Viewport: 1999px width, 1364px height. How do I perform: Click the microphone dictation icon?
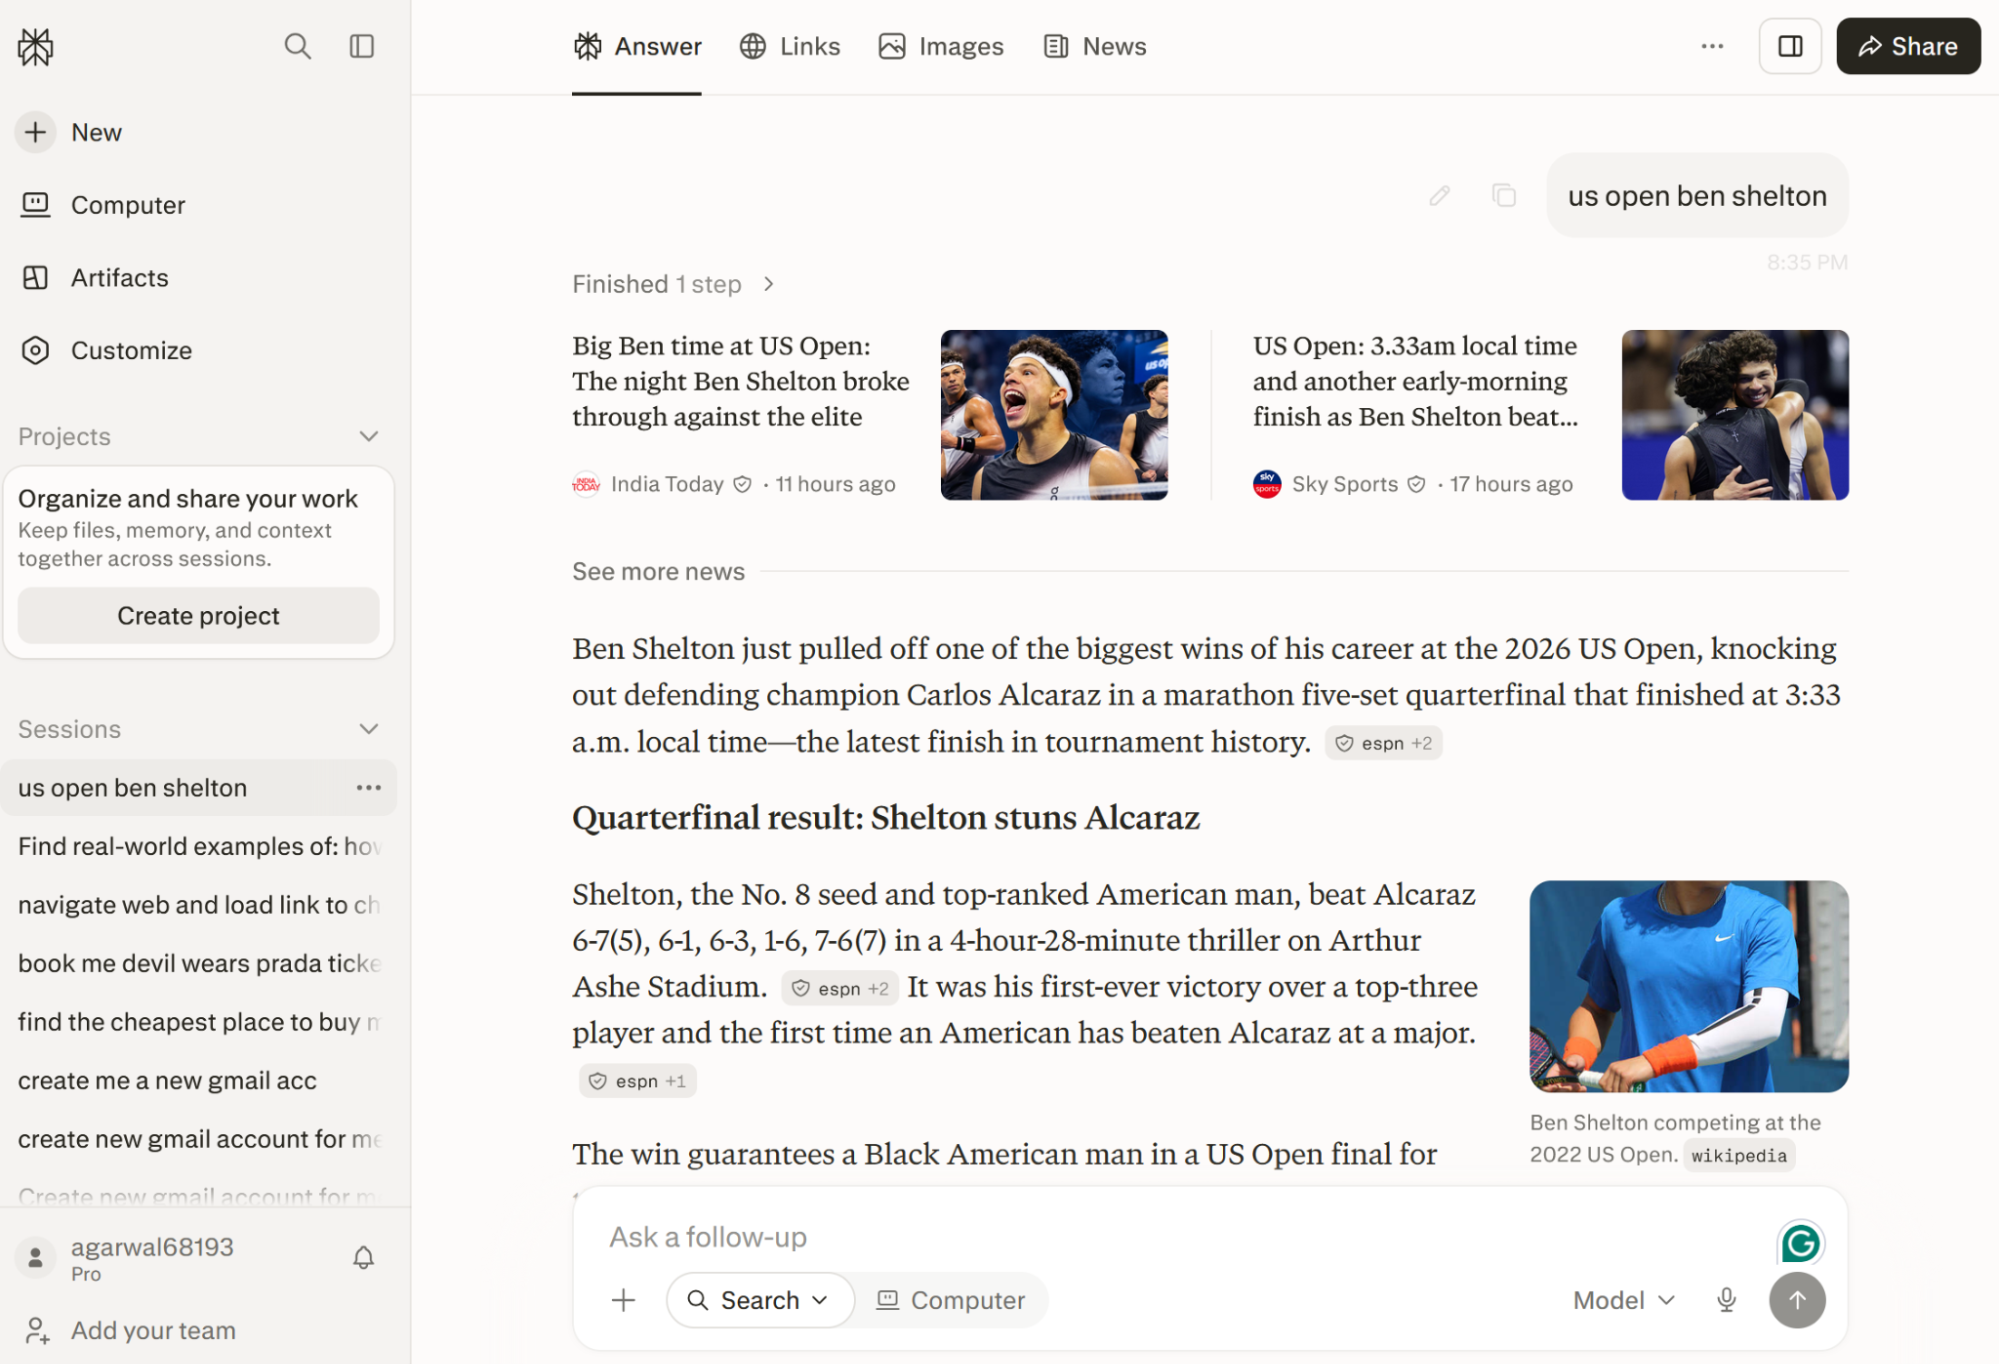coord(1726,1300)
